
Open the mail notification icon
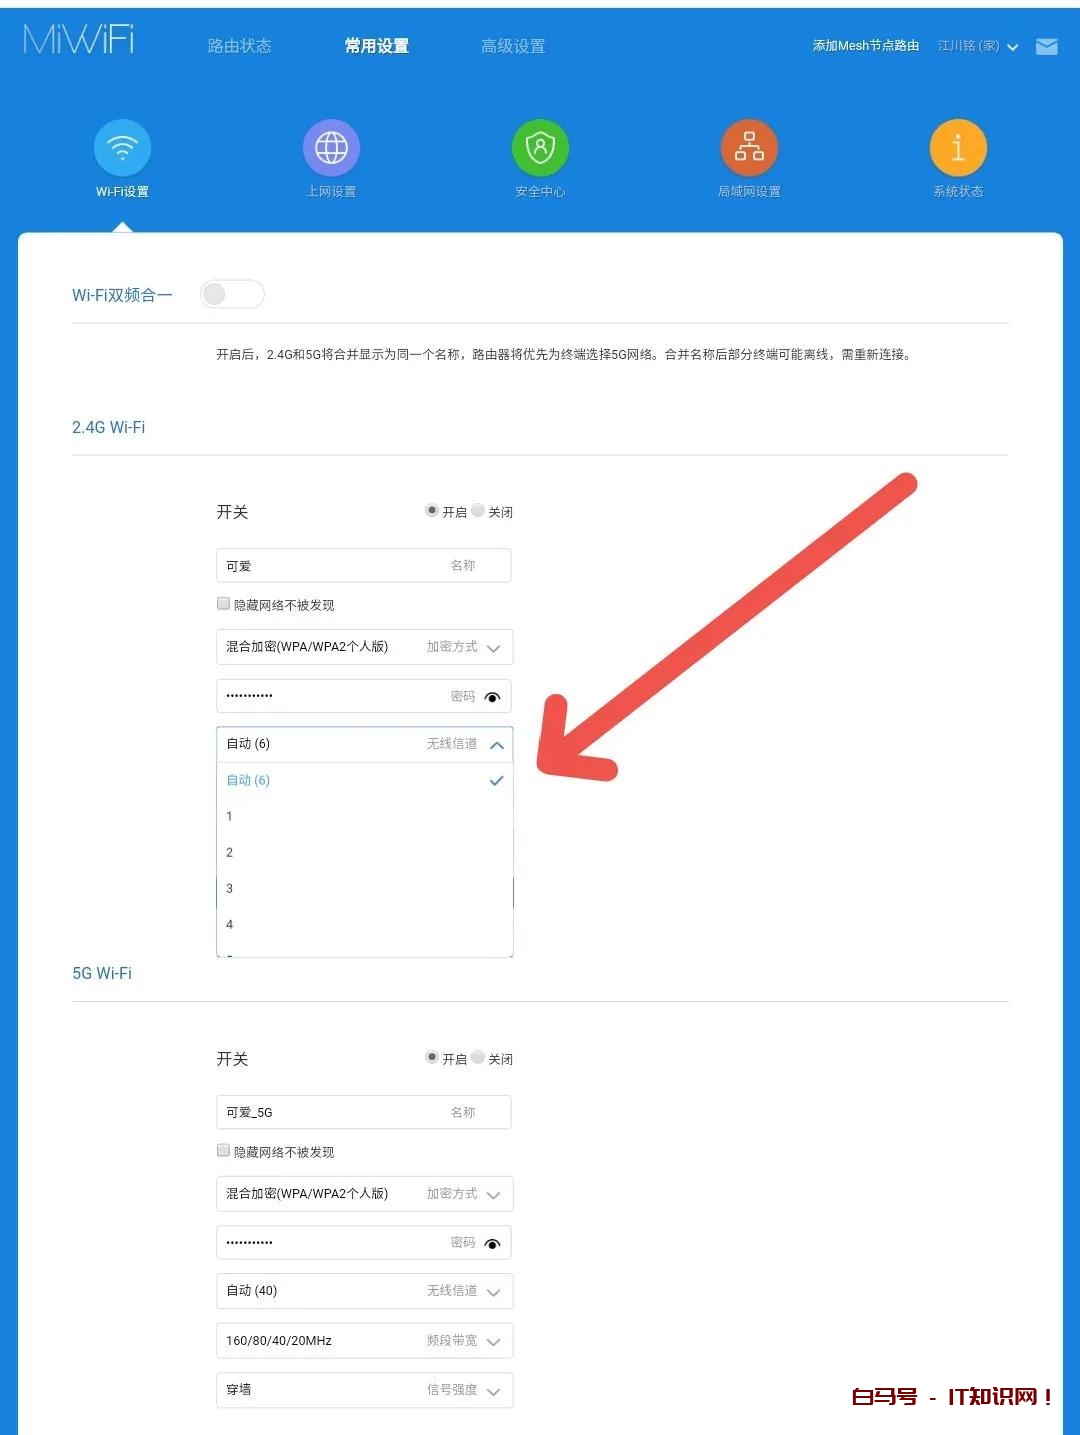(1046, 46)
